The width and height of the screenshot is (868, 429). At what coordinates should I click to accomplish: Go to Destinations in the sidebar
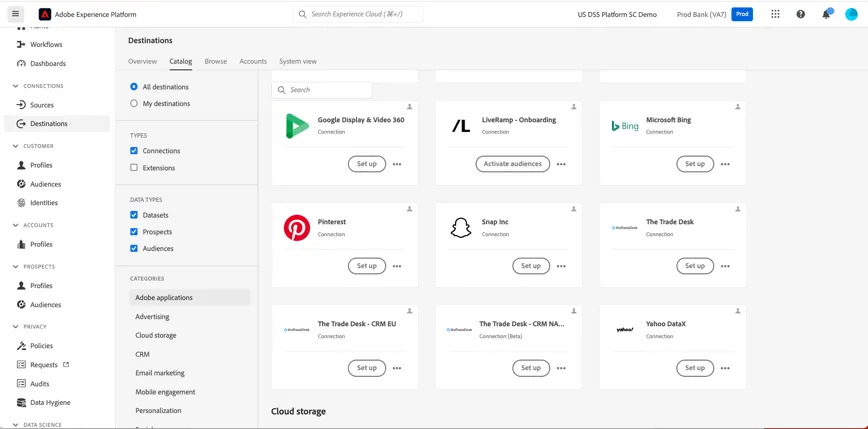(x=57, y=123)
